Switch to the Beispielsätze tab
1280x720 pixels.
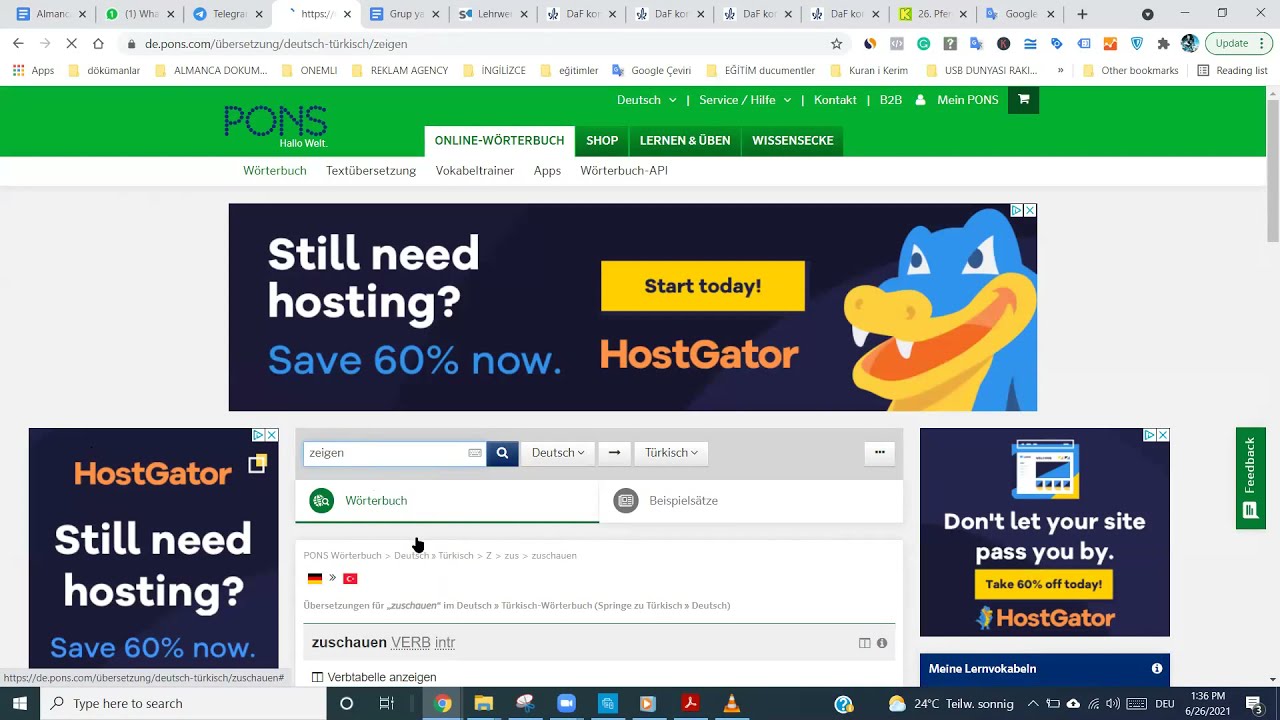tap(751, 501)
